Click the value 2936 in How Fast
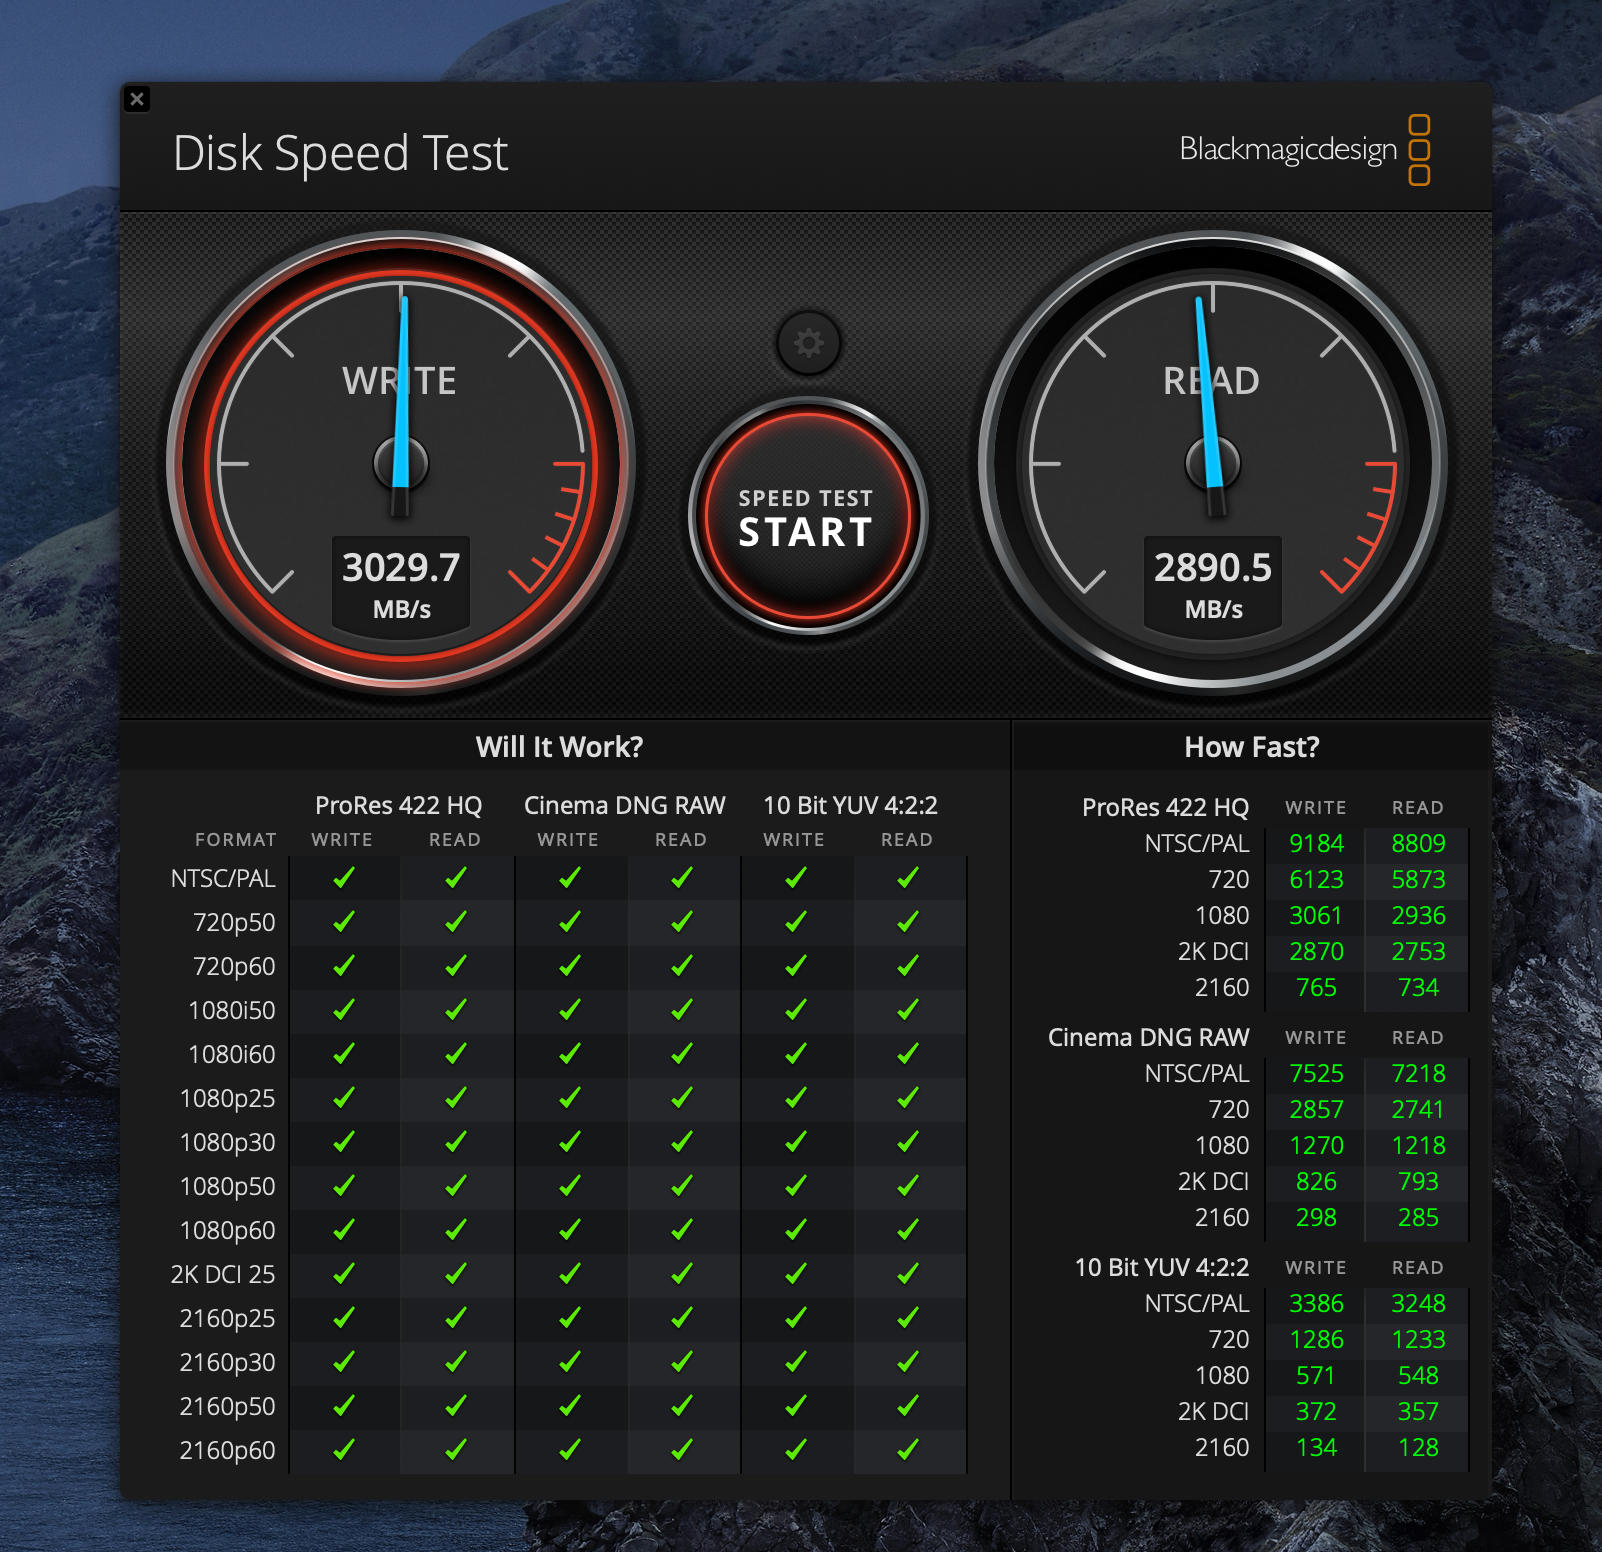This screenshot has height=1552, width=1602. coord(1418,916)
